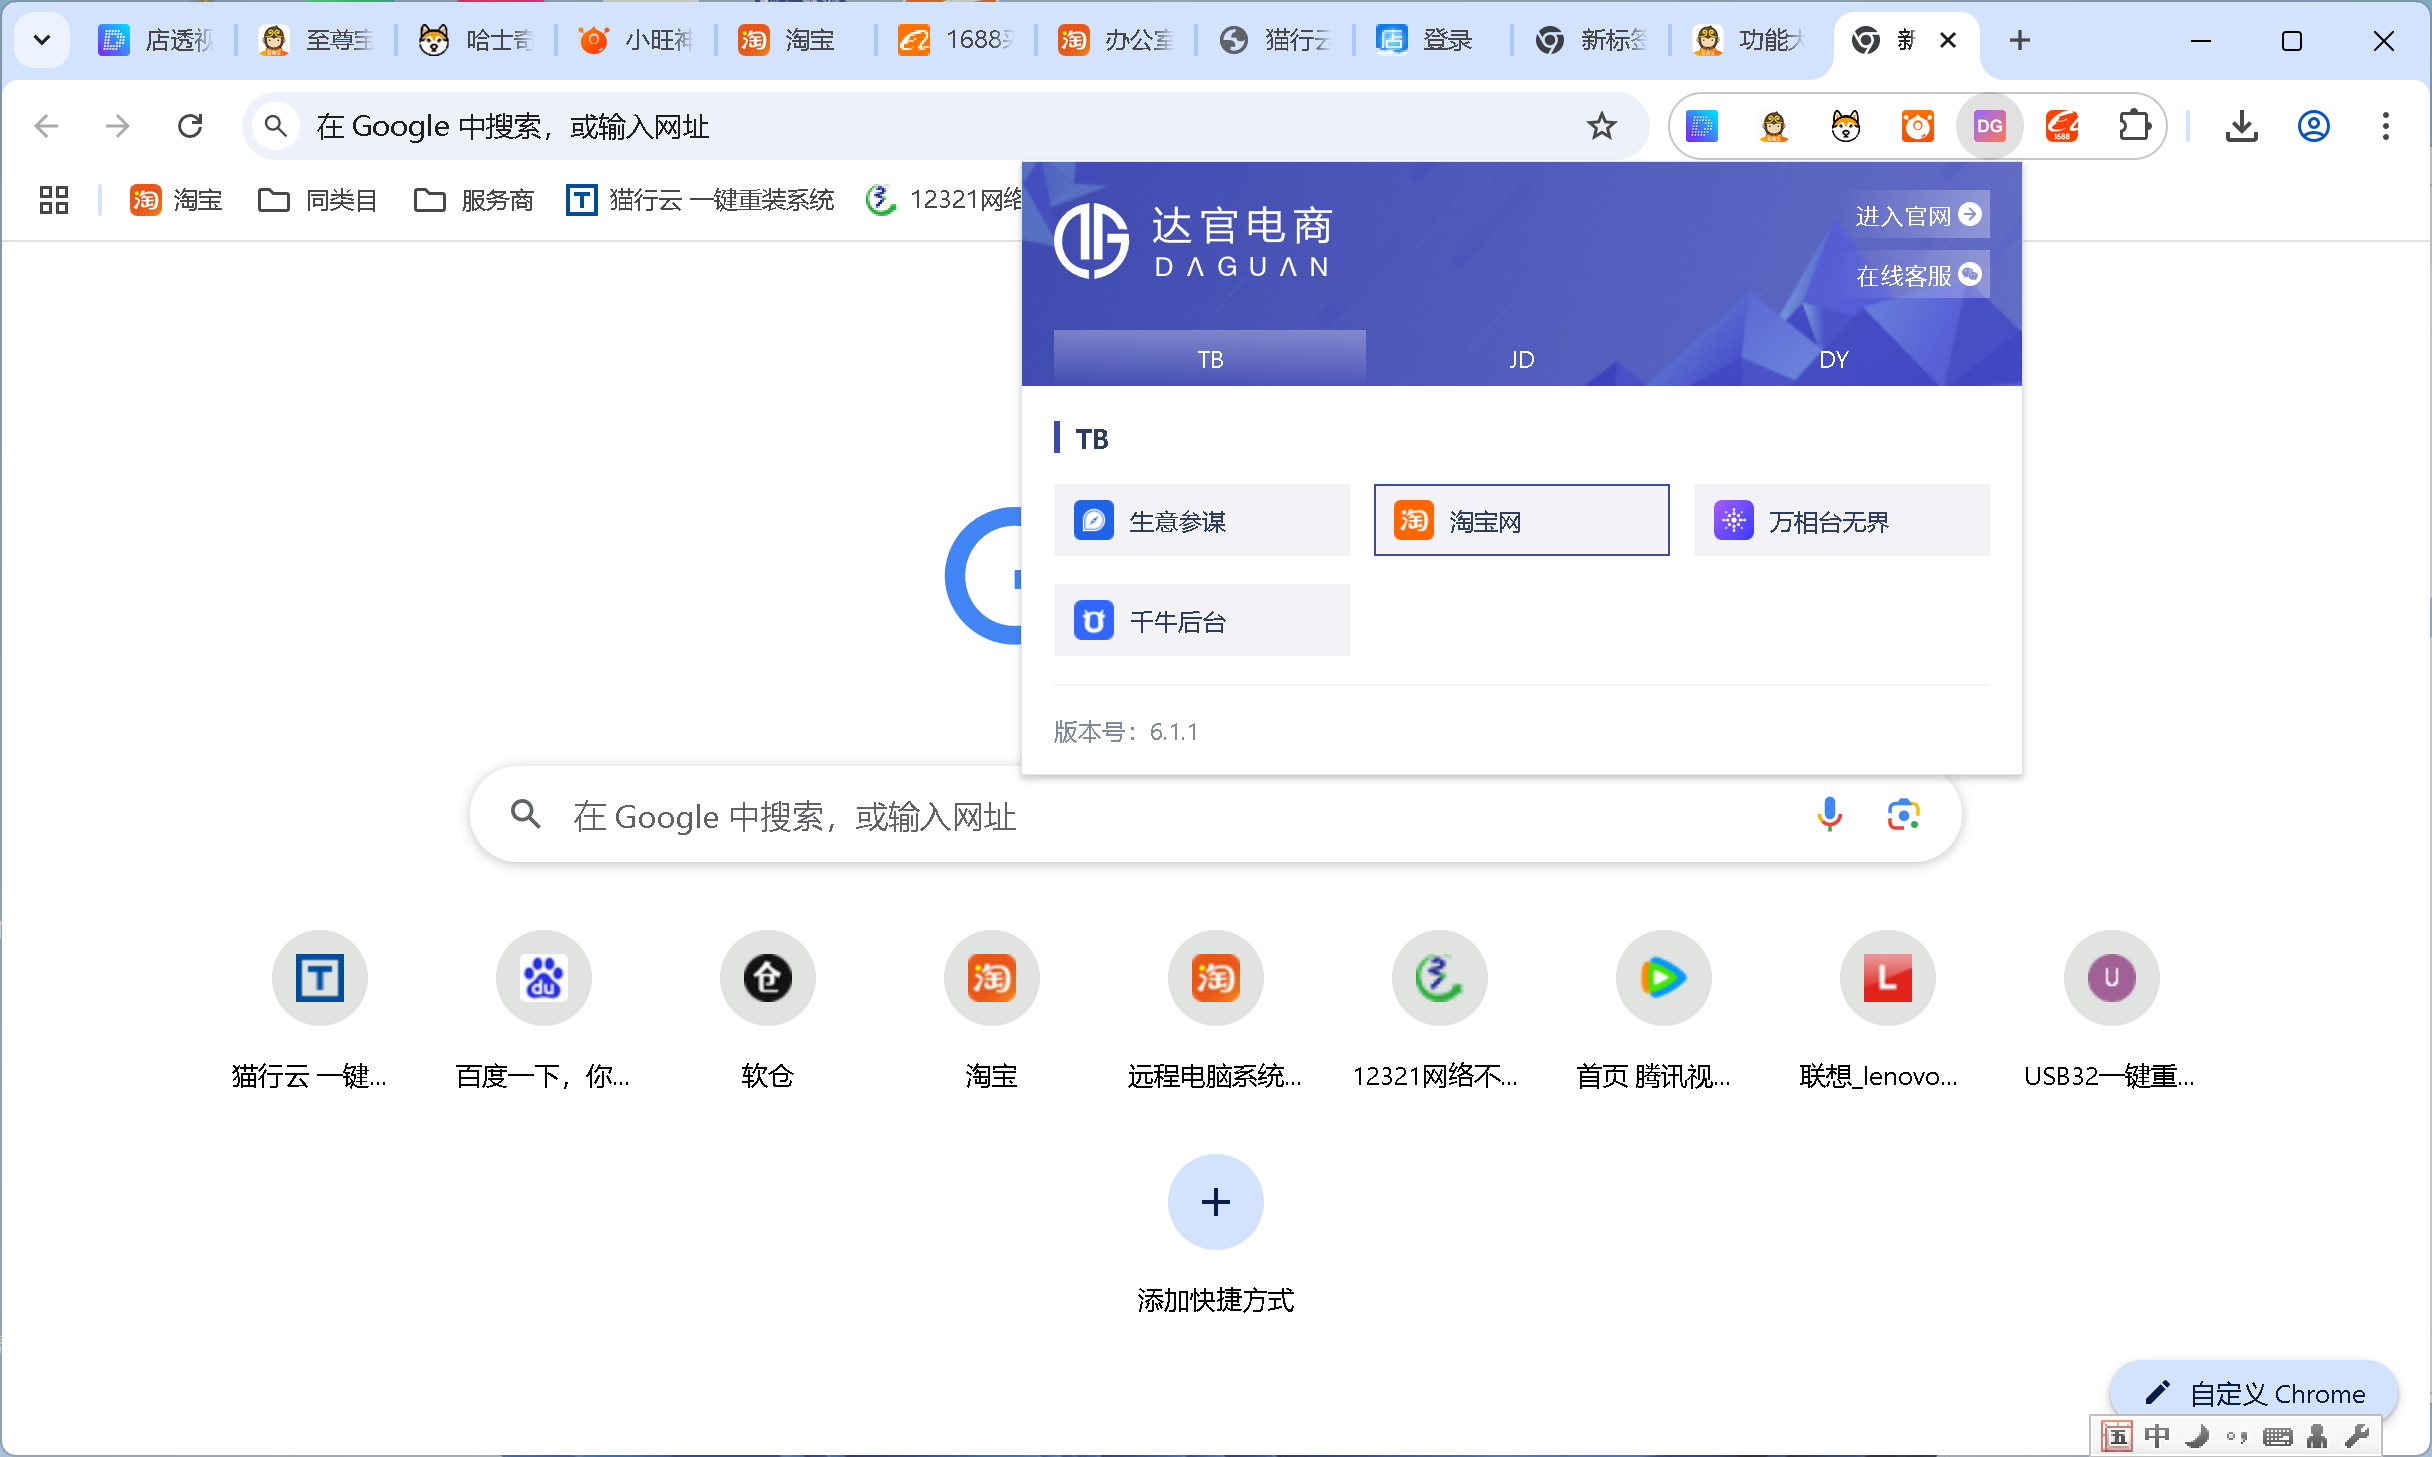Viewport: 2432px width, 1457px height.
Task: Toggle IME 中 Chinese/English mode
Action: coord(2157,1437)
